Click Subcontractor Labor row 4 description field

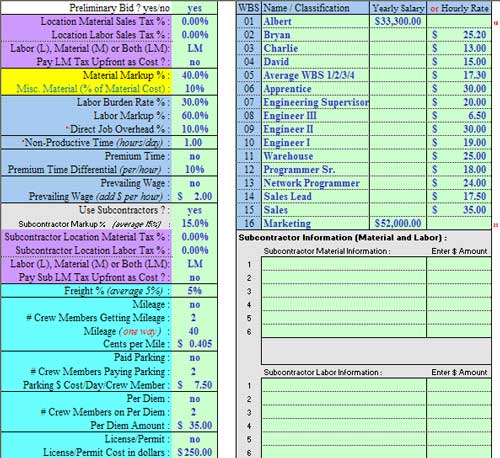tap(344, 426)
